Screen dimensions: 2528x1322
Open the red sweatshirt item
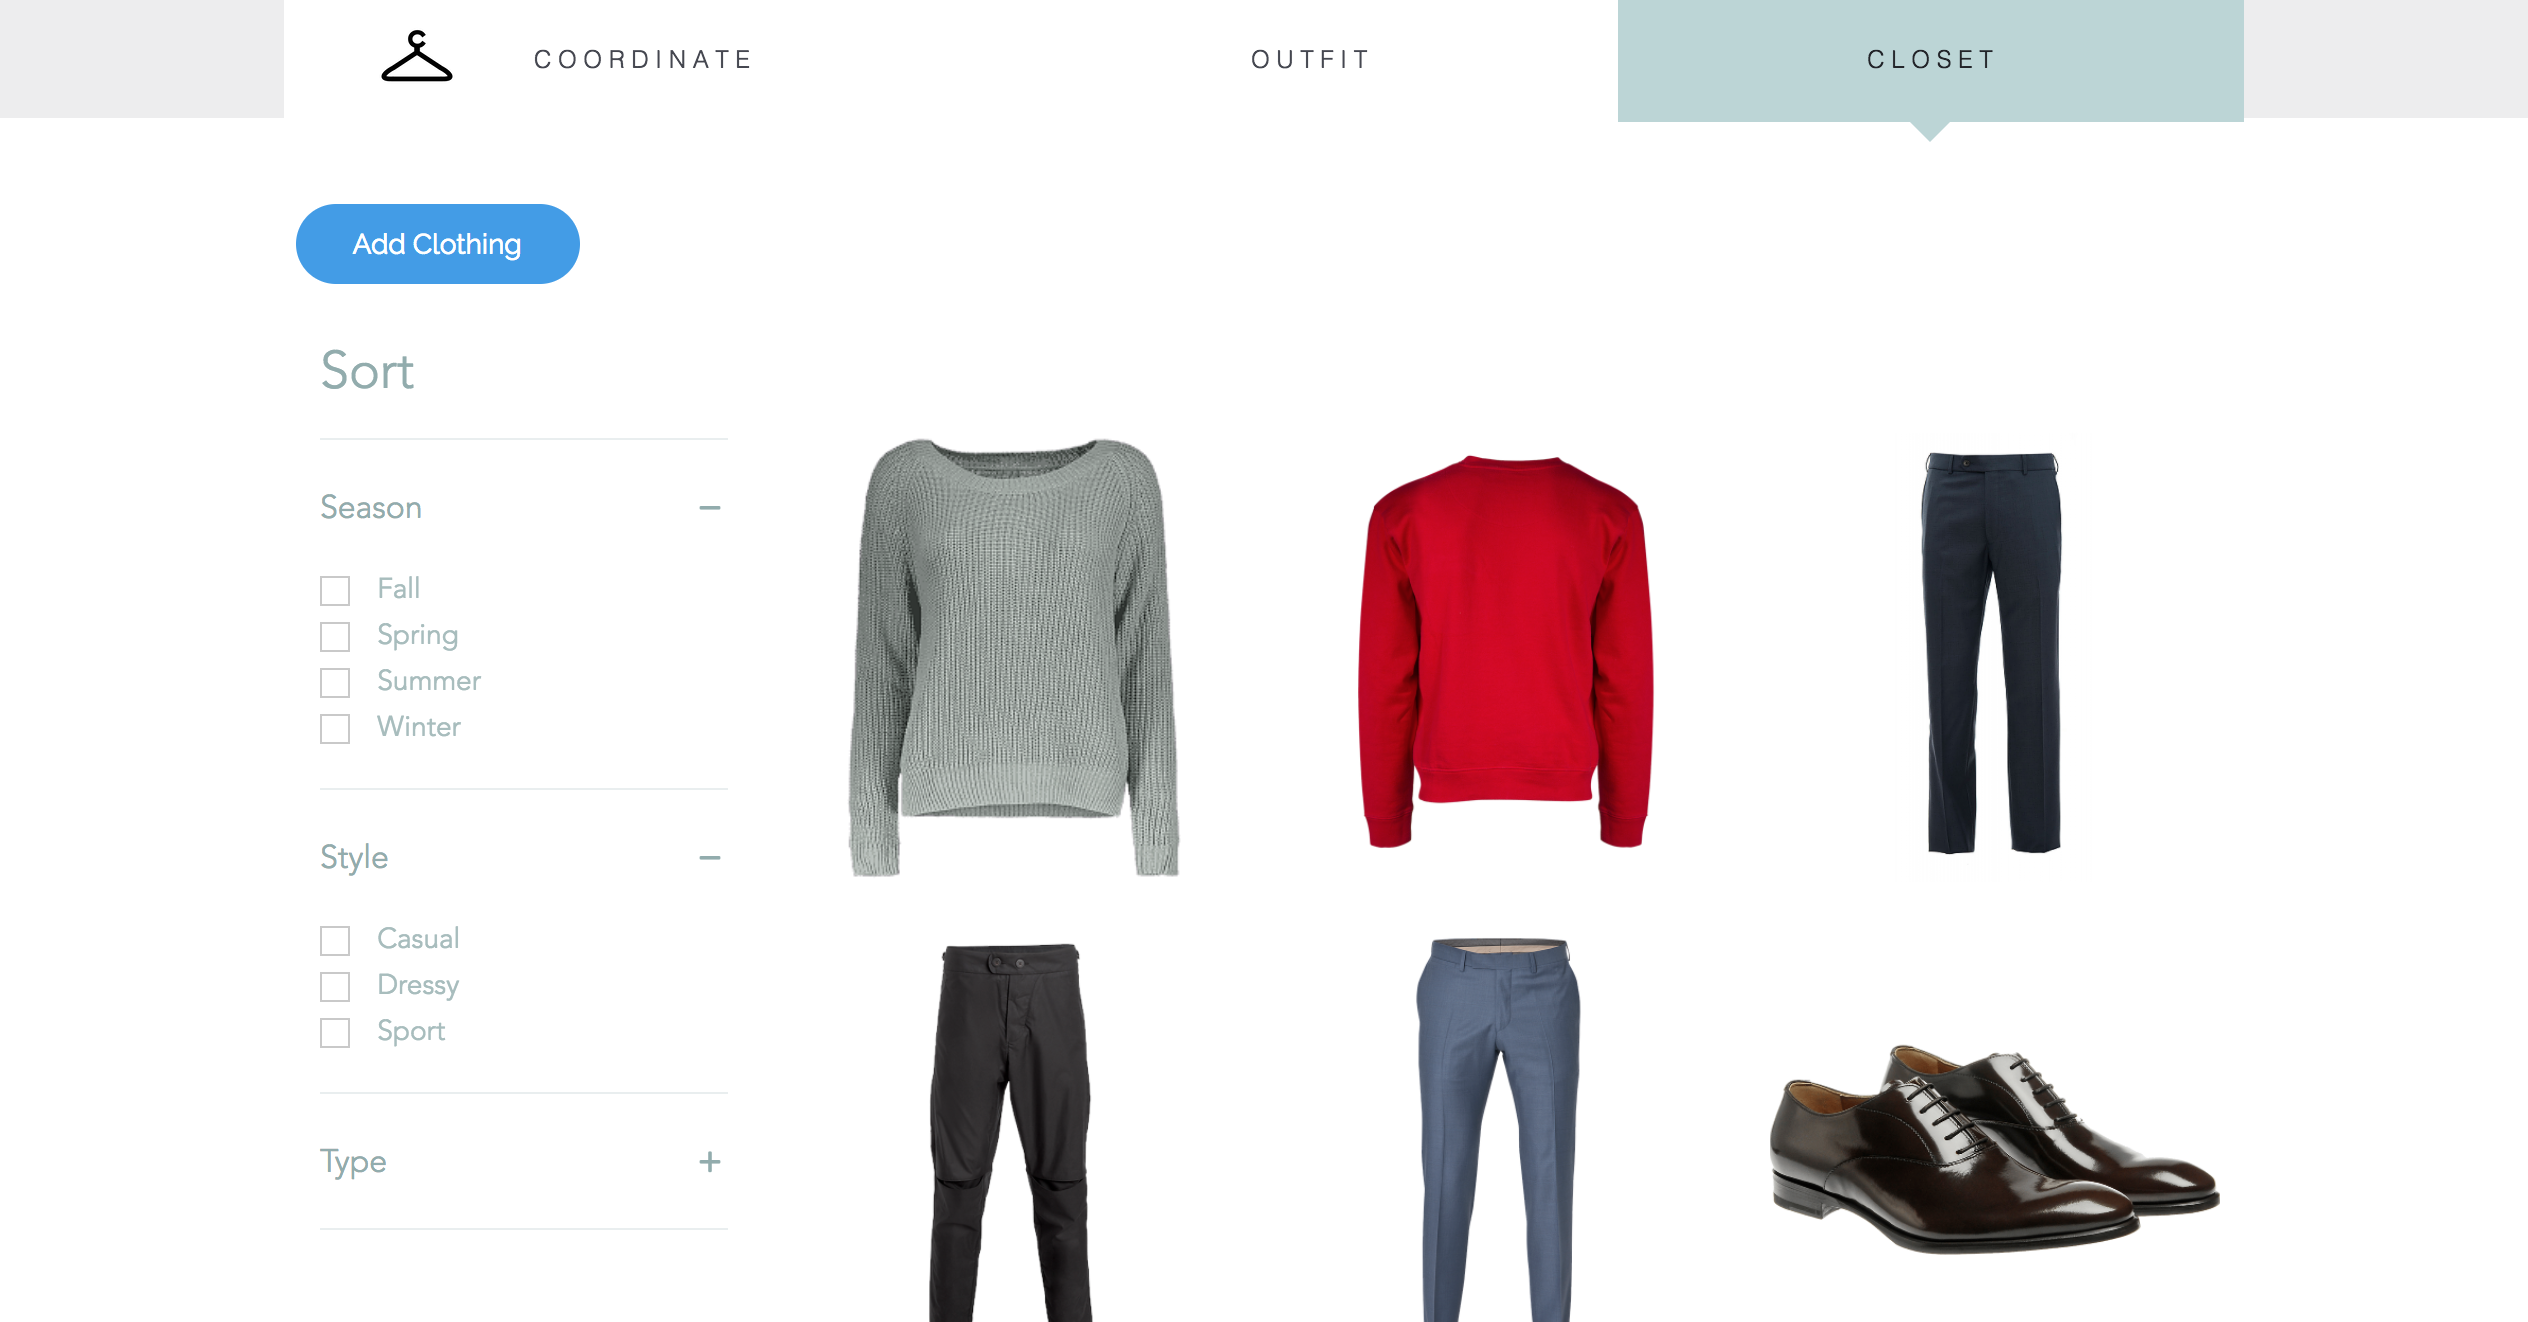coord(1505,652)
